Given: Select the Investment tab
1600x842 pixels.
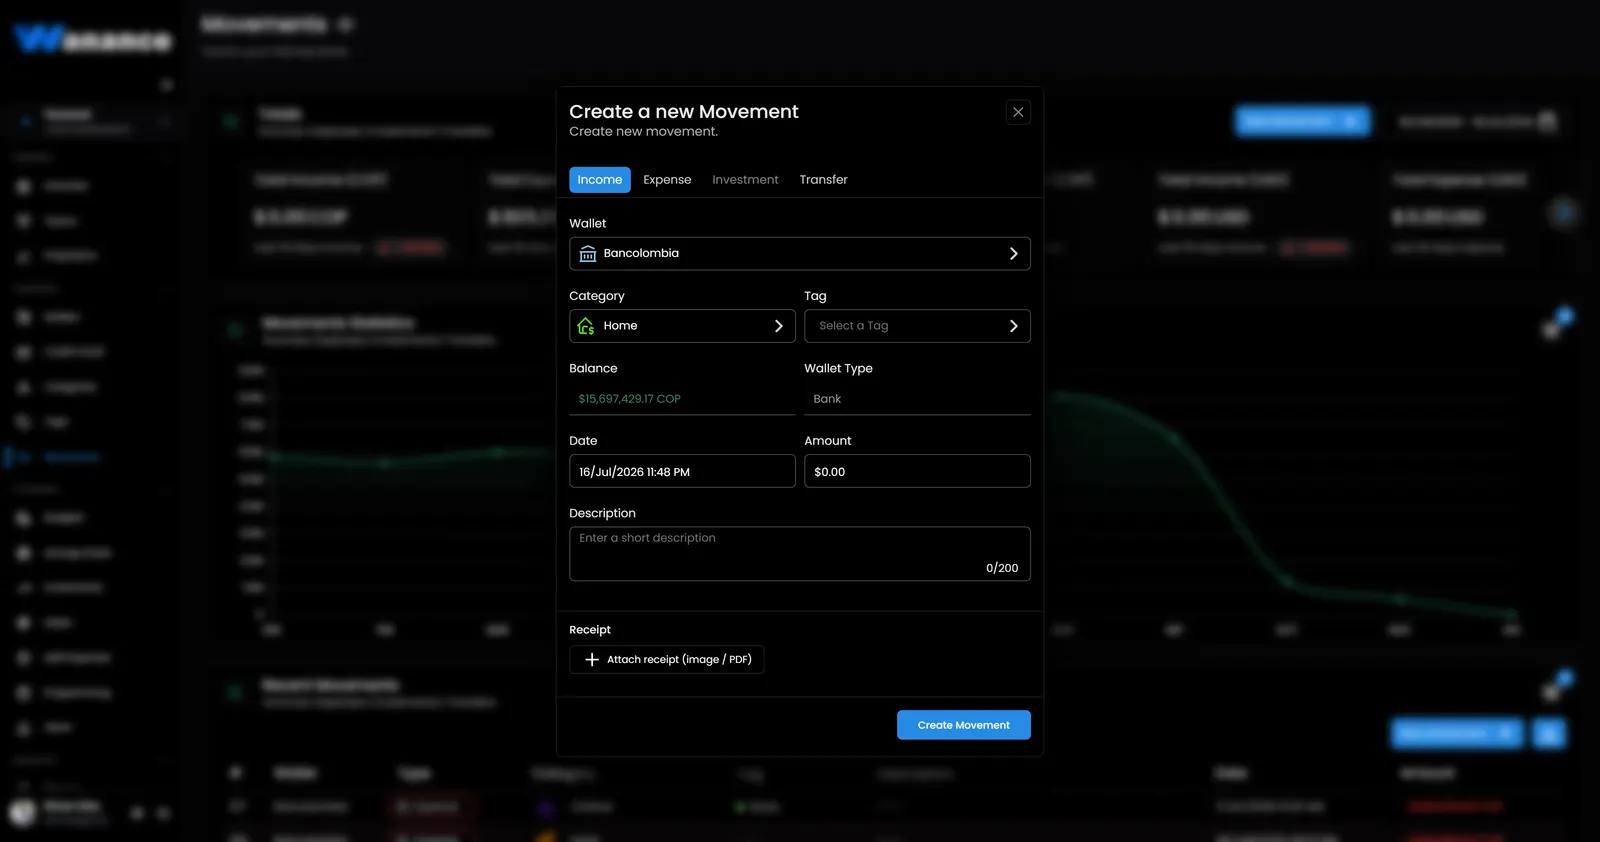Looking at the screenshot, I should pyautogui.click(x=745, y=180).
